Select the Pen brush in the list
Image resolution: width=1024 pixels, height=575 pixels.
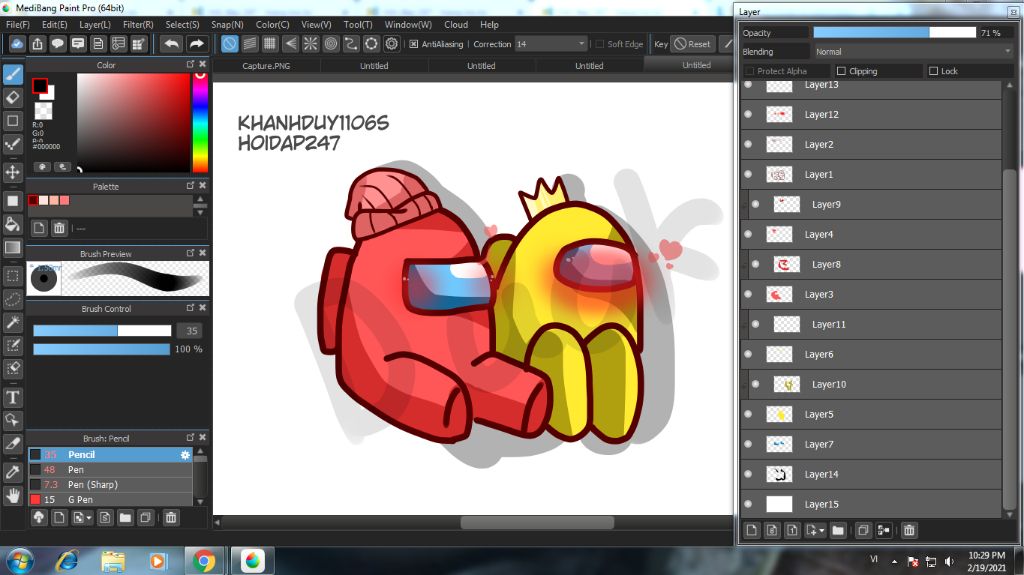[x=110, y=470]
